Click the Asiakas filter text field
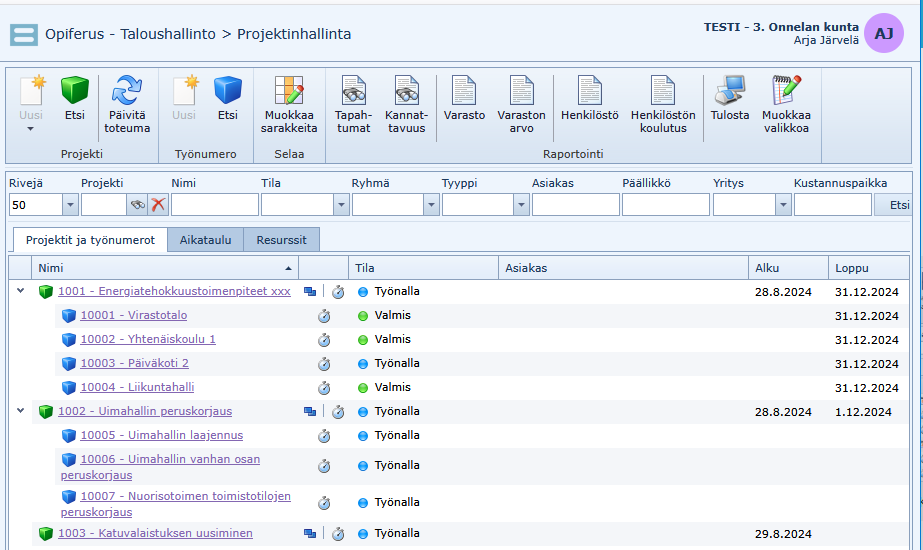Image resolution: width=923 pixels, height=550 pixels. click(575, 205)
